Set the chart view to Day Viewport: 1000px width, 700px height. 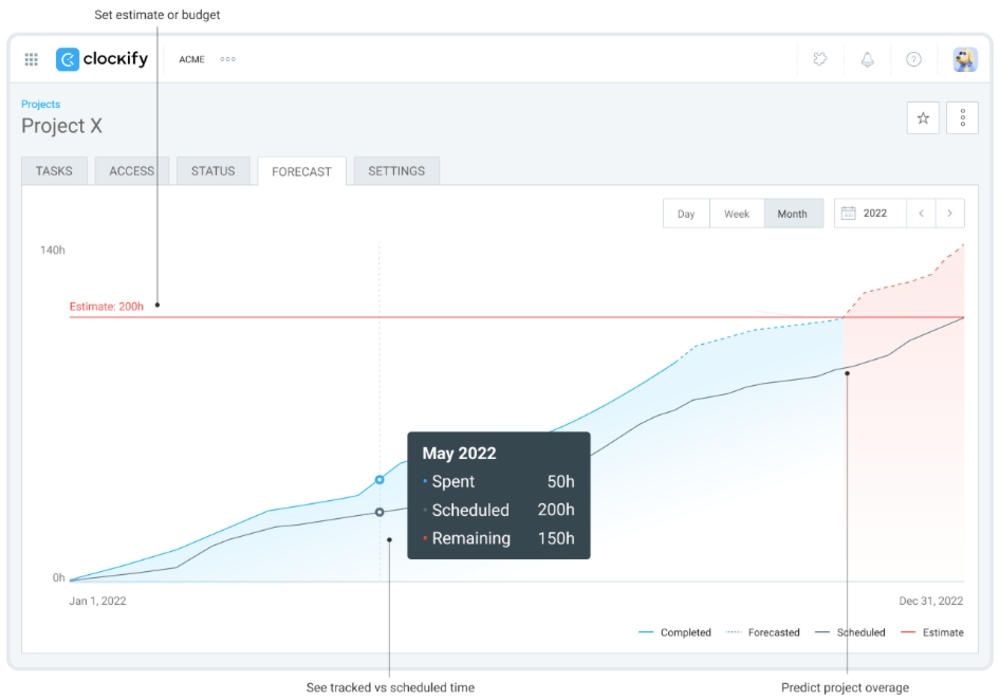pos(686,214)
